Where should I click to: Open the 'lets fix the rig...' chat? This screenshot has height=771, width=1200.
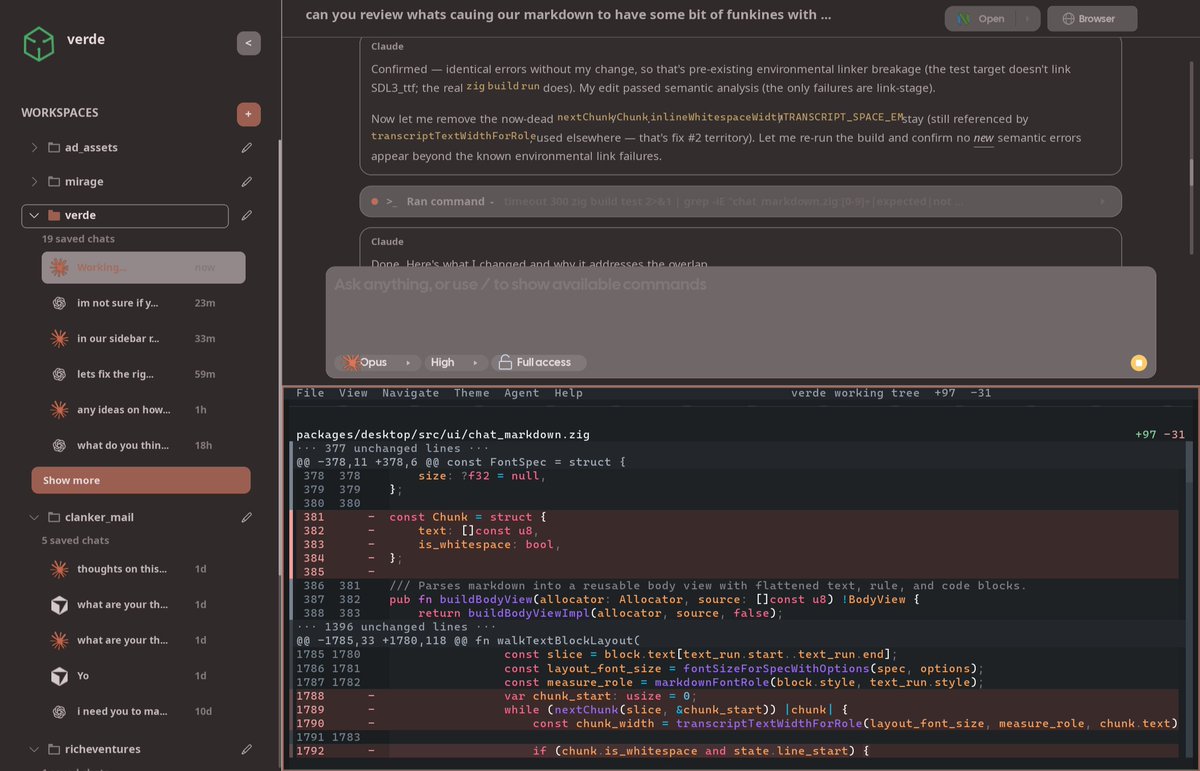pyautogui.click(x=143, y=374)
